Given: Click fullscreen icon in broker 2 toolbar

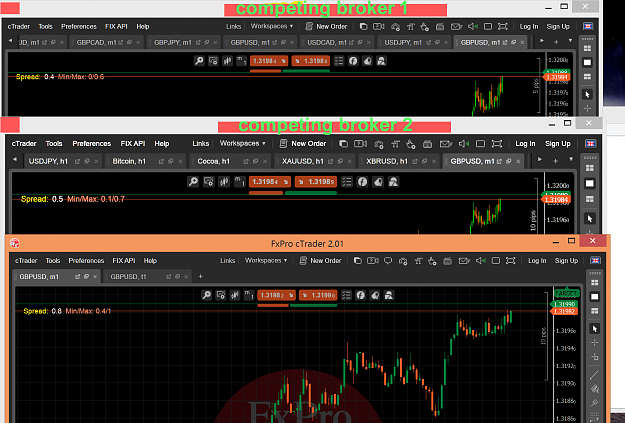Looking at the screenshot, I should [x=497, y=144].
